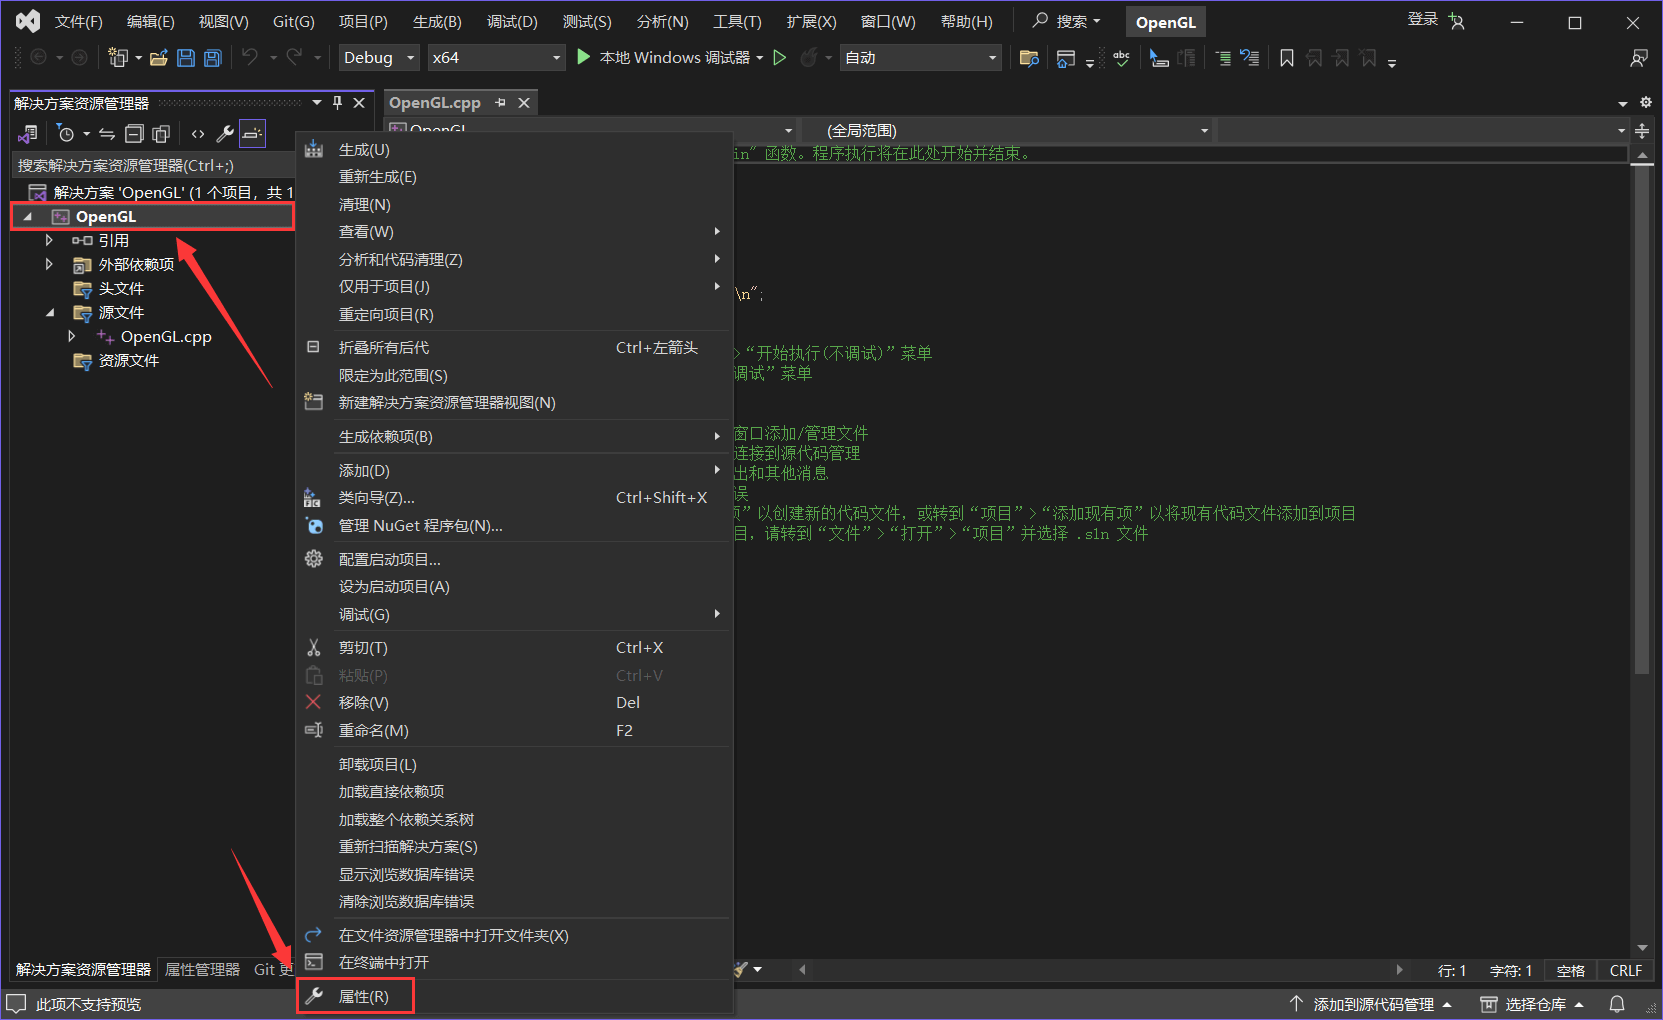The height and width of the screenshot is (1020, 1663).
Task: Open the notifications bell in the status bar
Action: click(x=1617, y=1003)
